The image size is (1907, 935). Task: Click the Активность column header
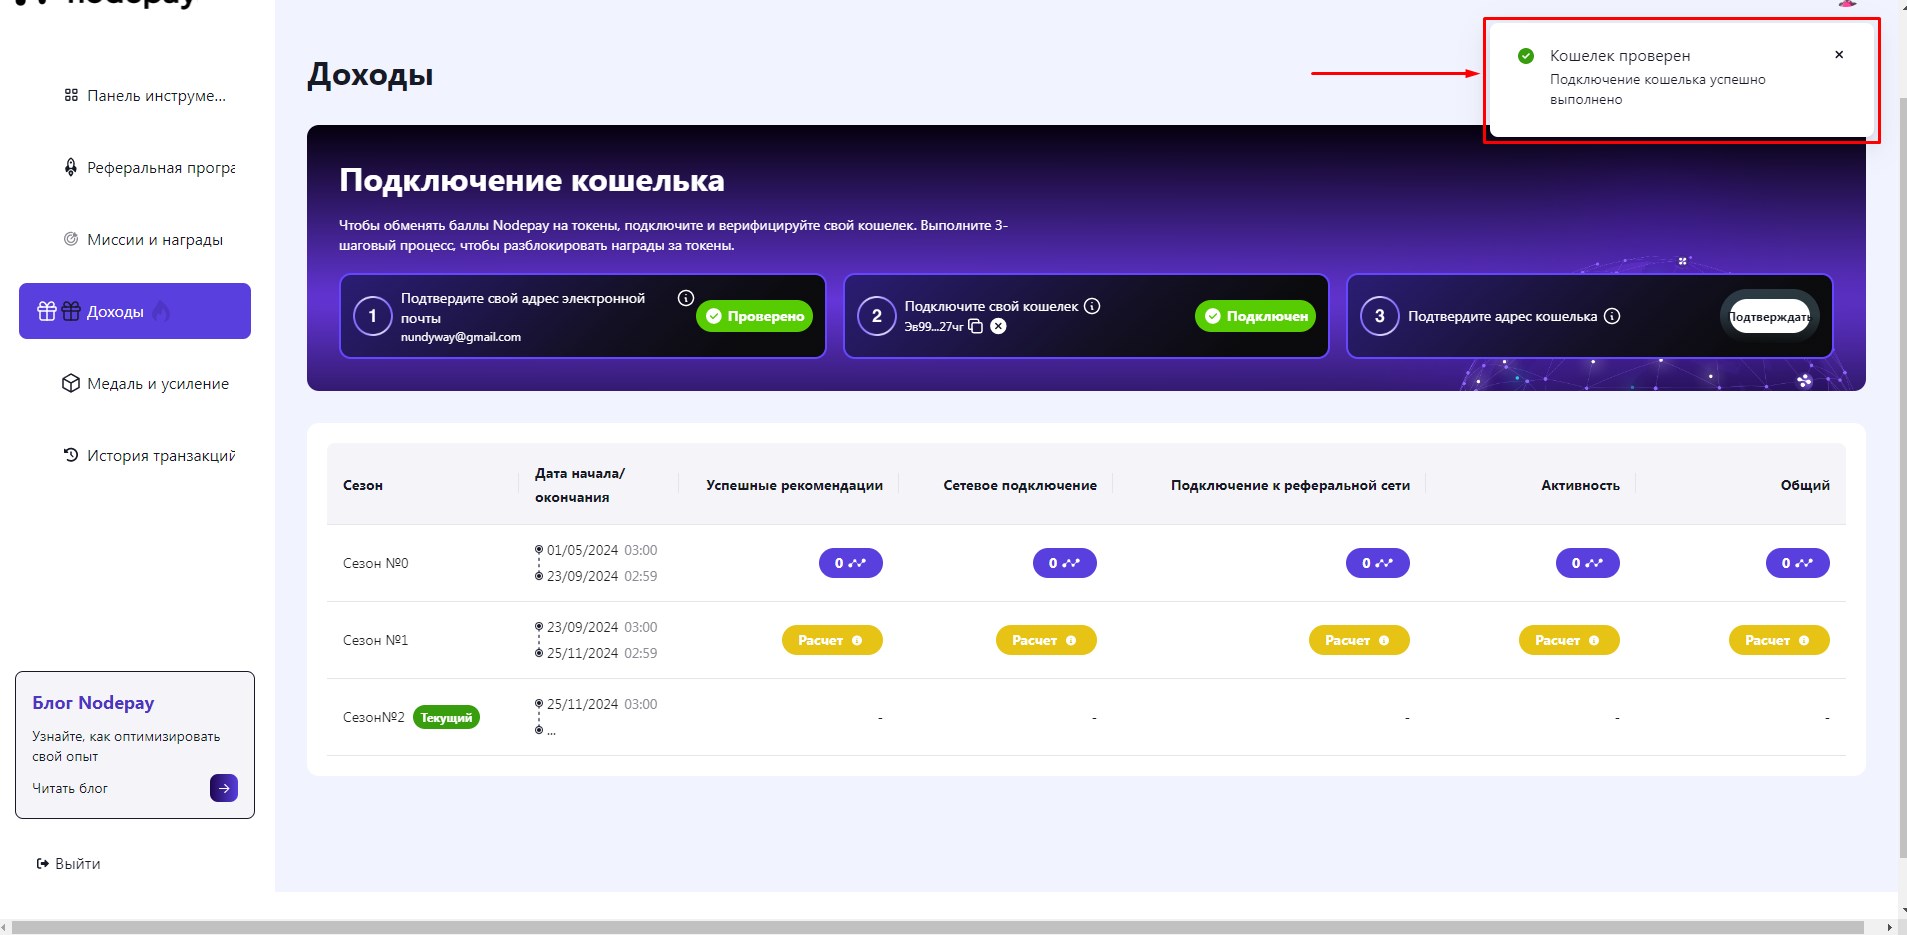pos(1580,485)
